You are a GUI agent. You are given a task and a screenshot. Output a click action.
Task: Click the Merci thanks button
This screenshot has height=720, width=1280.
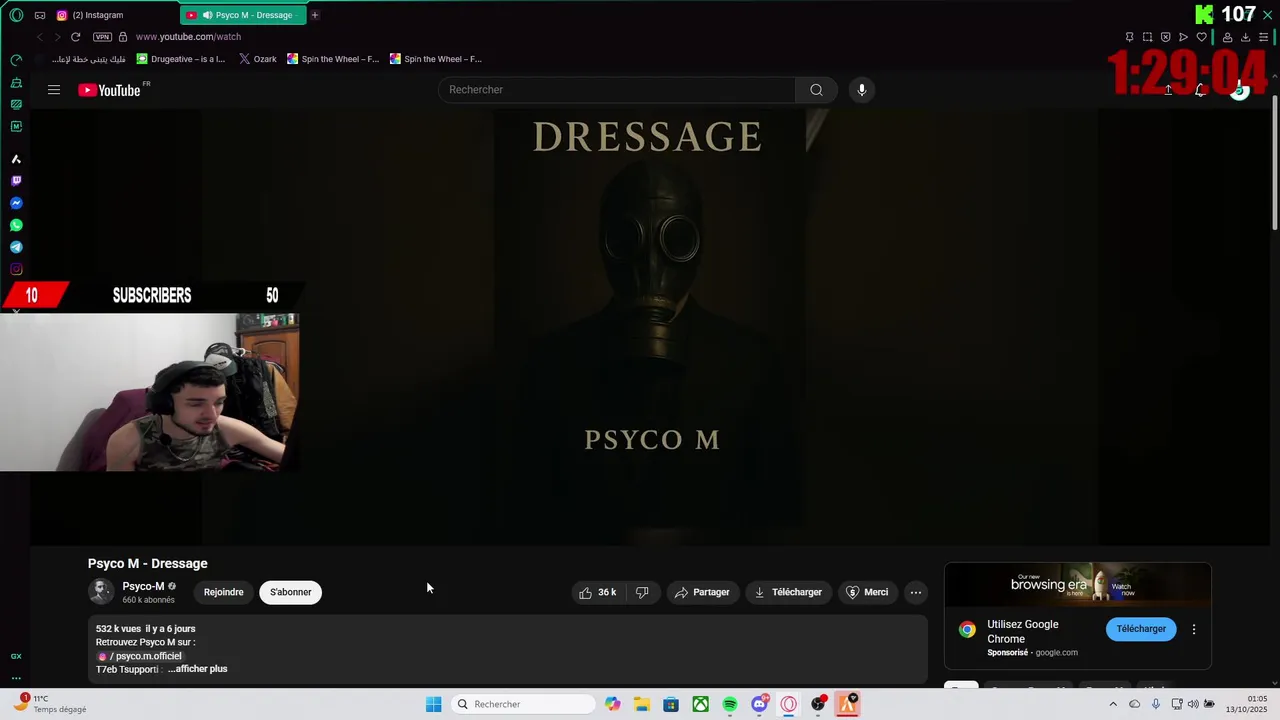click(x=868, y=592)
